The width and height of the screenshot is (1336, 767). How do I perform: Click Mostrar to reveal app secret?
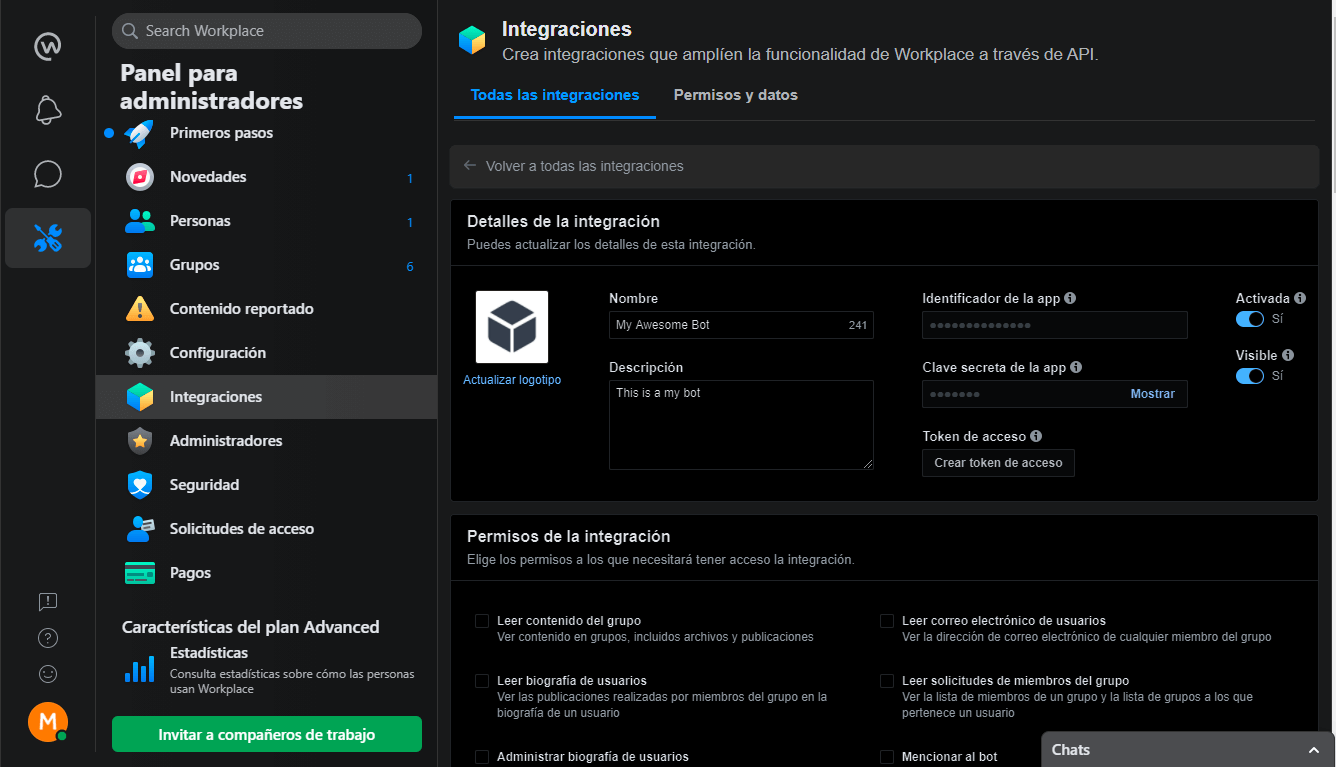(x=1152, y=394)
